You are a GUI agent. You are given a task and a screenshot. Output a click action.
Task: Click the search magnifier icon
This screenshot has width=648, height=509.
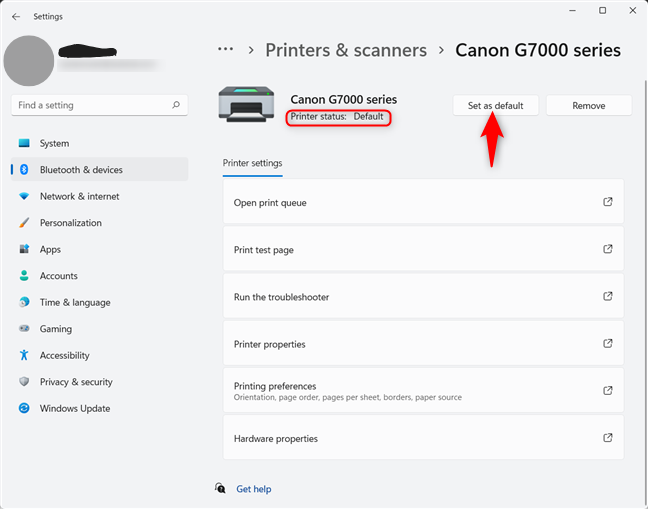(176, 105)
